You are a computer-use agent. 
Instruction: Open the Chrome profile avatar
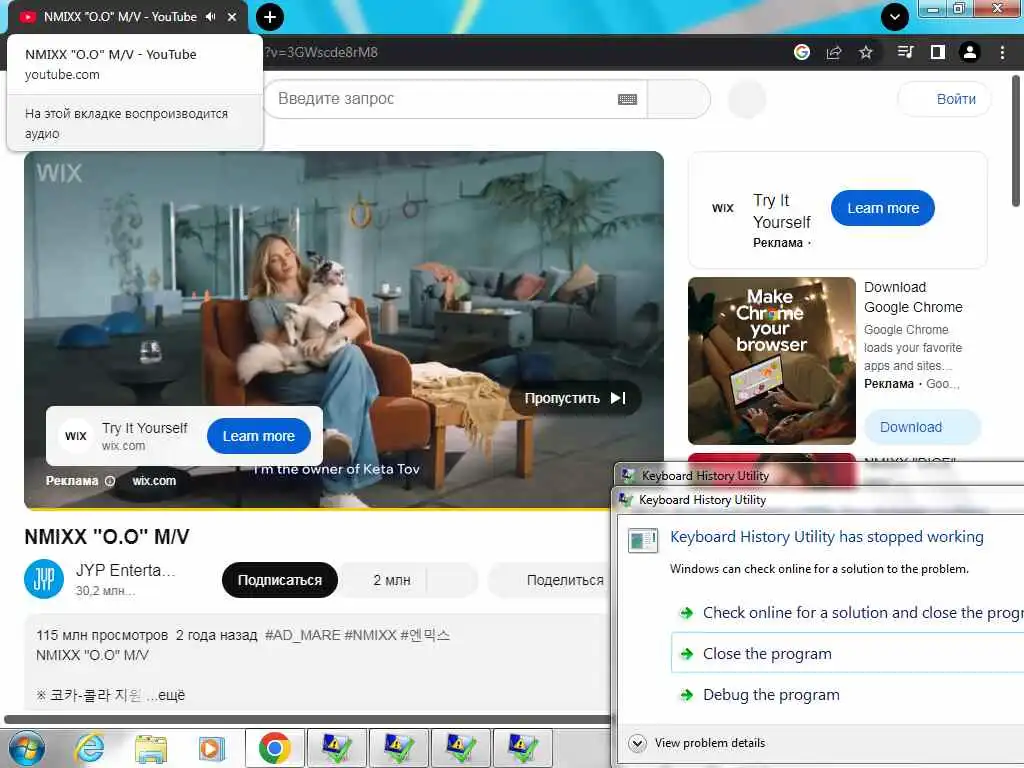970,52
